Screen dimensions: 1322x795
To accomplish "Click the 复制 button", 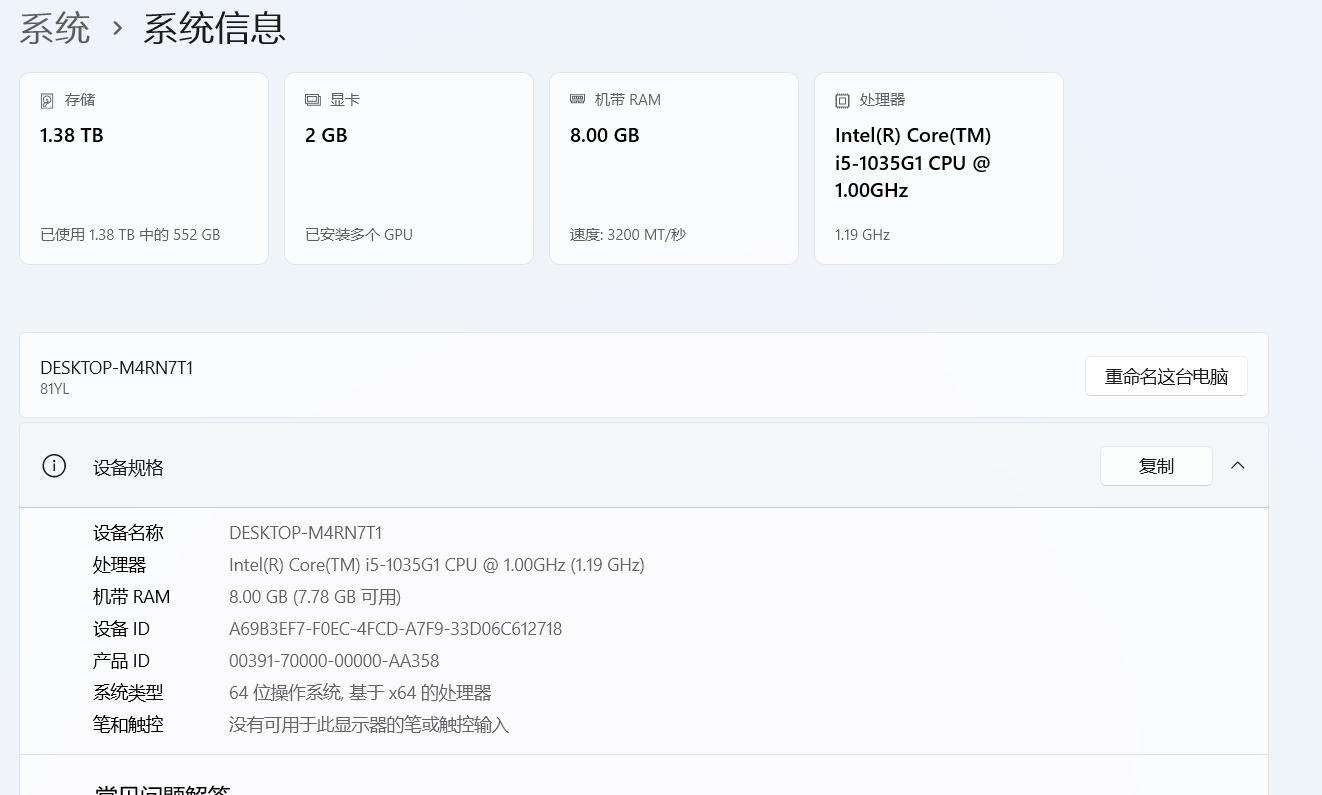I will (x=1156, y=466).
